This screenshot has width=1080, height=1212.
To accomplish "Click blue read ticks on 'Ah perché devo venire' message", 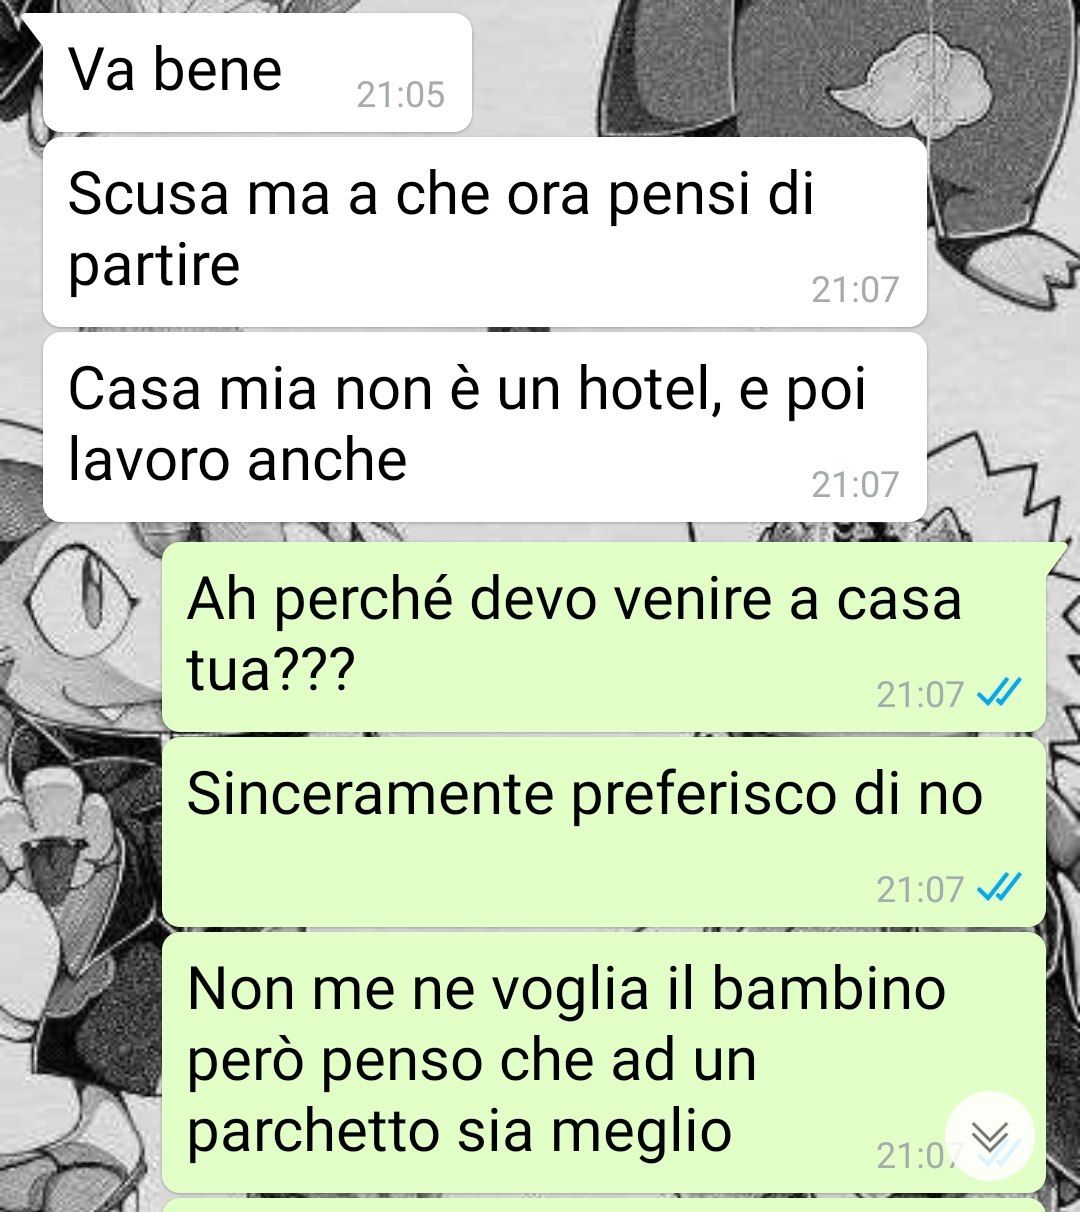I will tap(999, 693).
